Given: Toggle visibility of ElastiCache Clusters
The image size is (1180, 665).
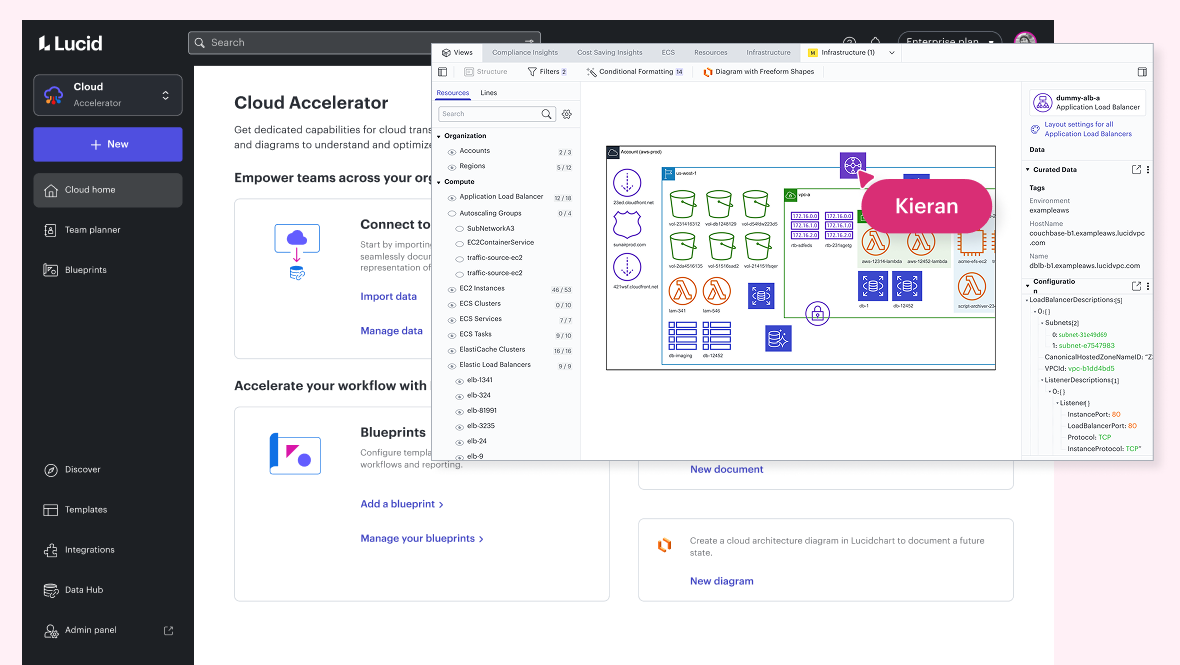Looking at the screenshot, I should pyautogui.click(x=452, y=351).
